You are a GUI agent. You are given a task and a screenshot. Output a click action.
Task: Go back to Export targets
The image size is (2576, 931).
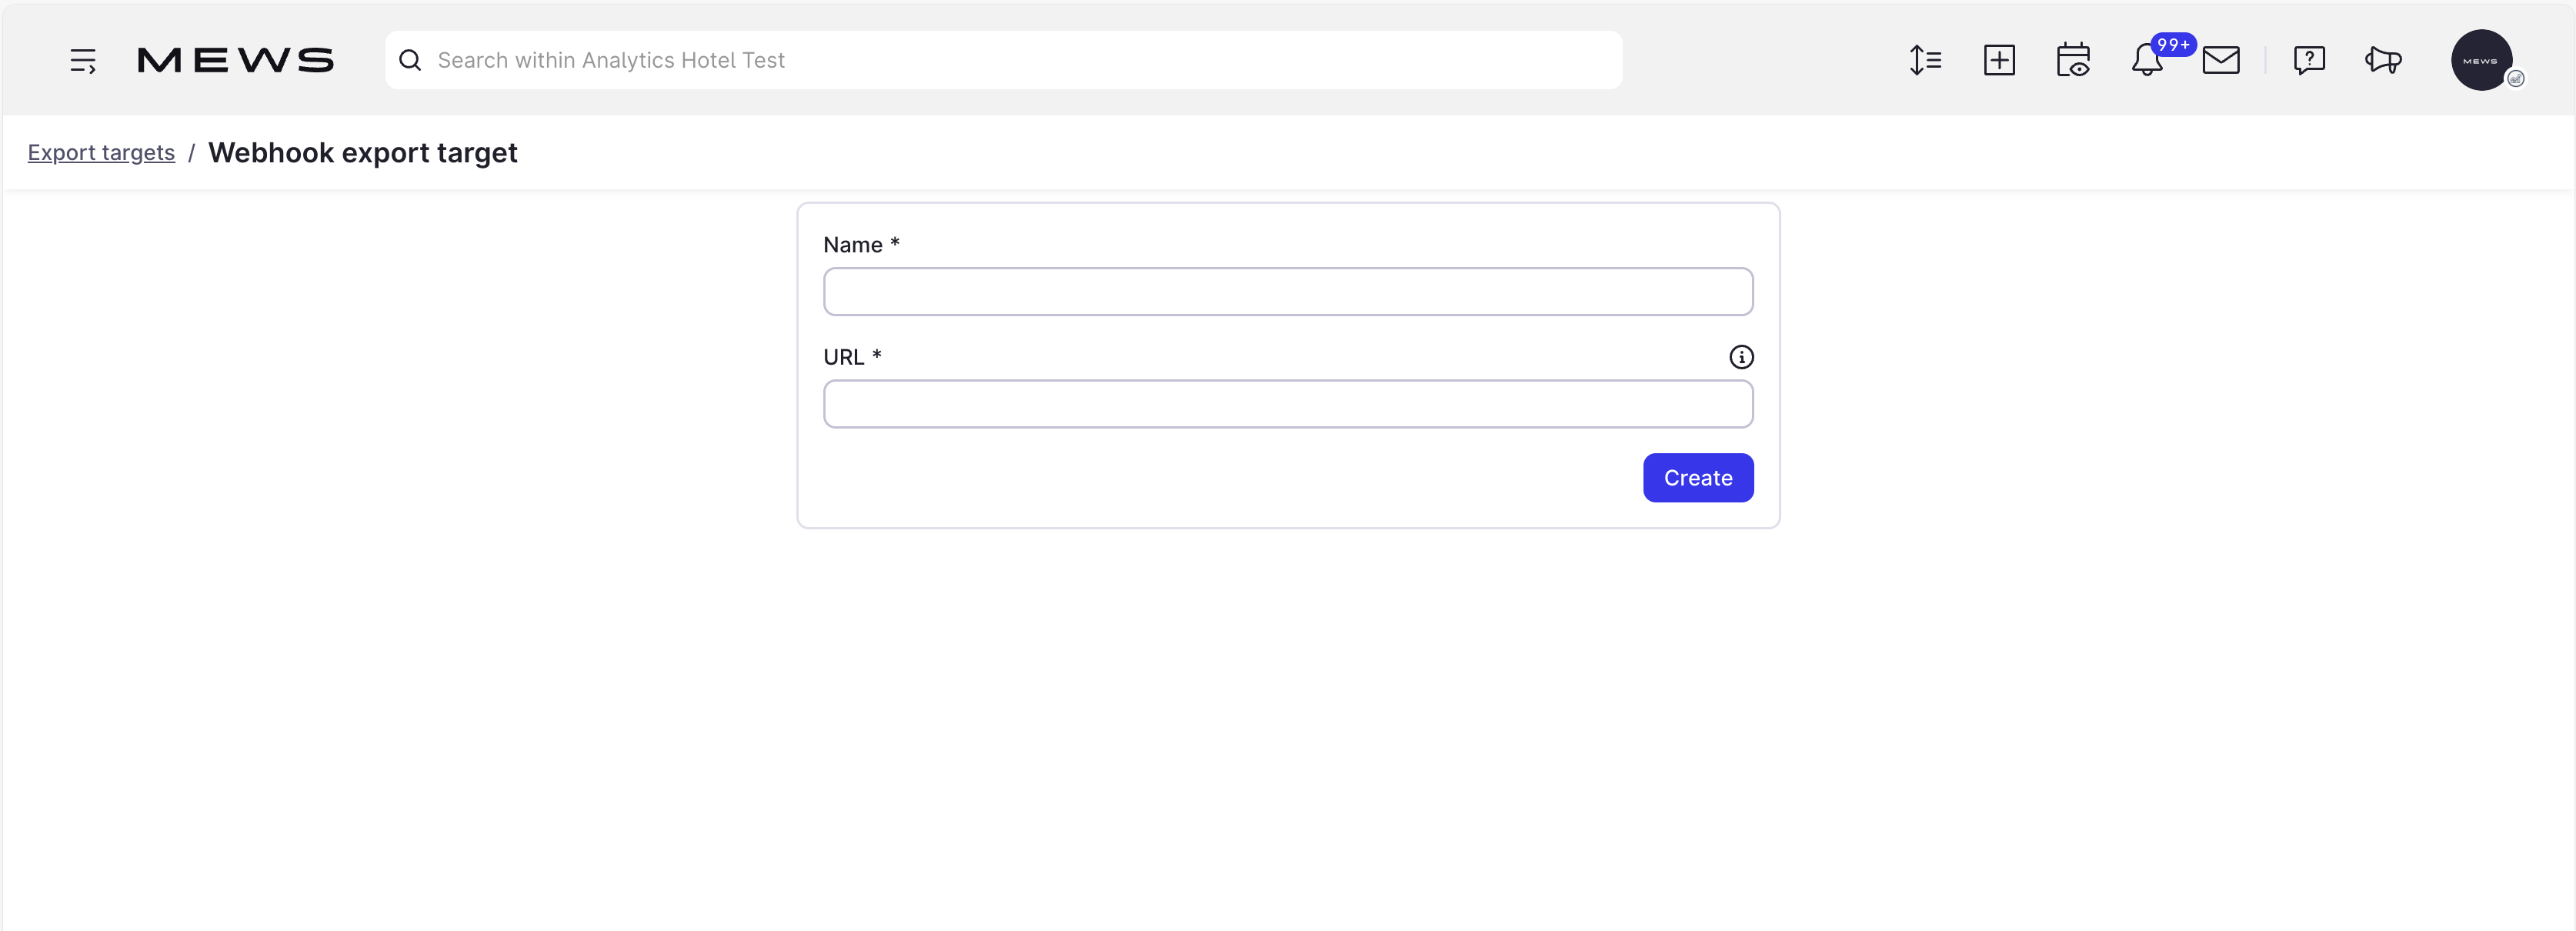click(100, 152)
